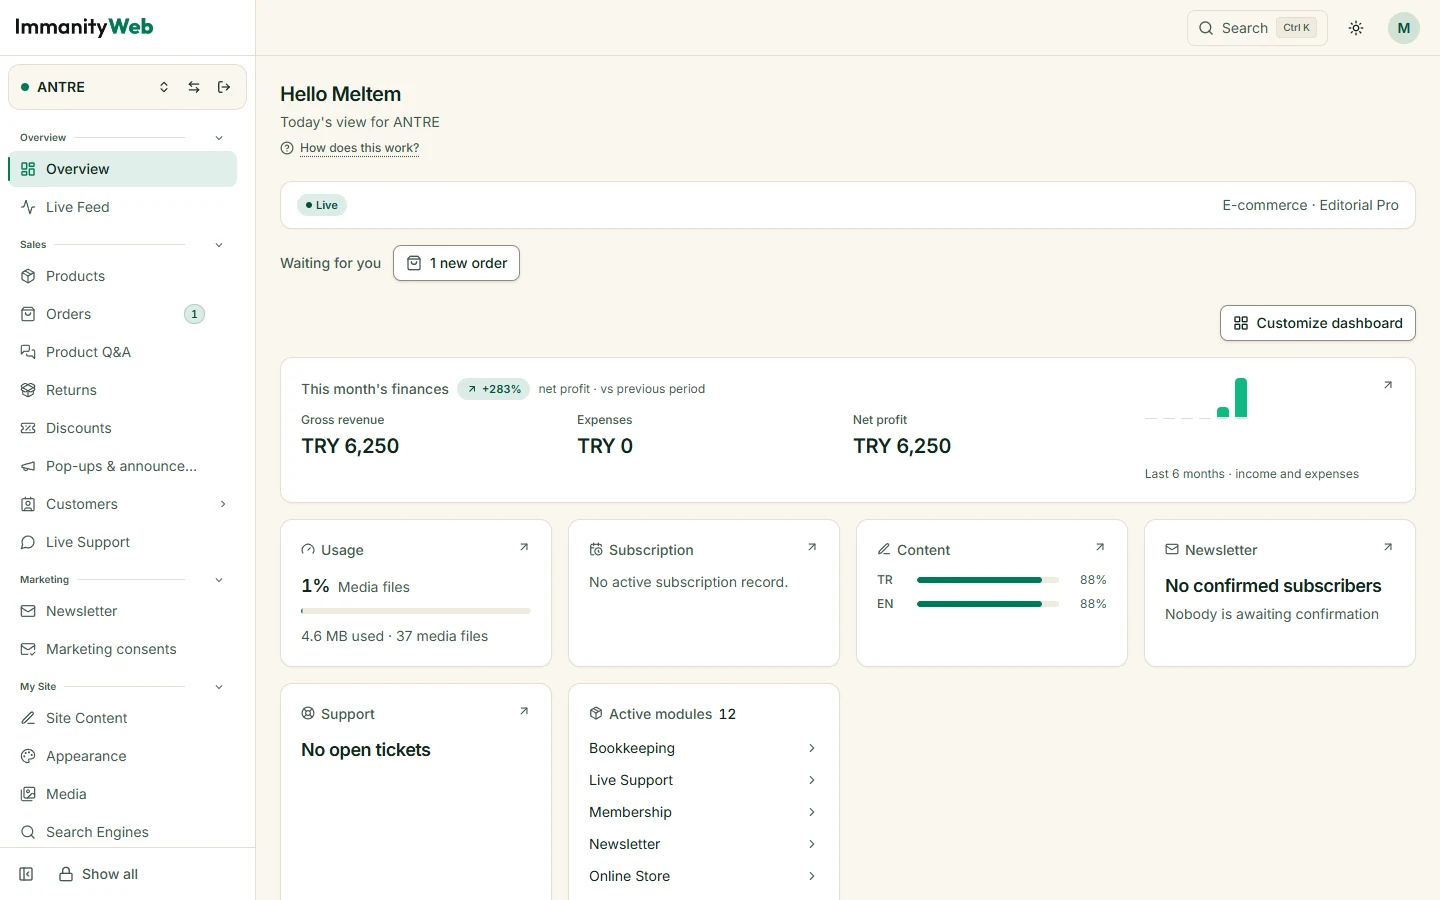
Task: Open Content card arrow icon
Action: (x=1100, y=547)
